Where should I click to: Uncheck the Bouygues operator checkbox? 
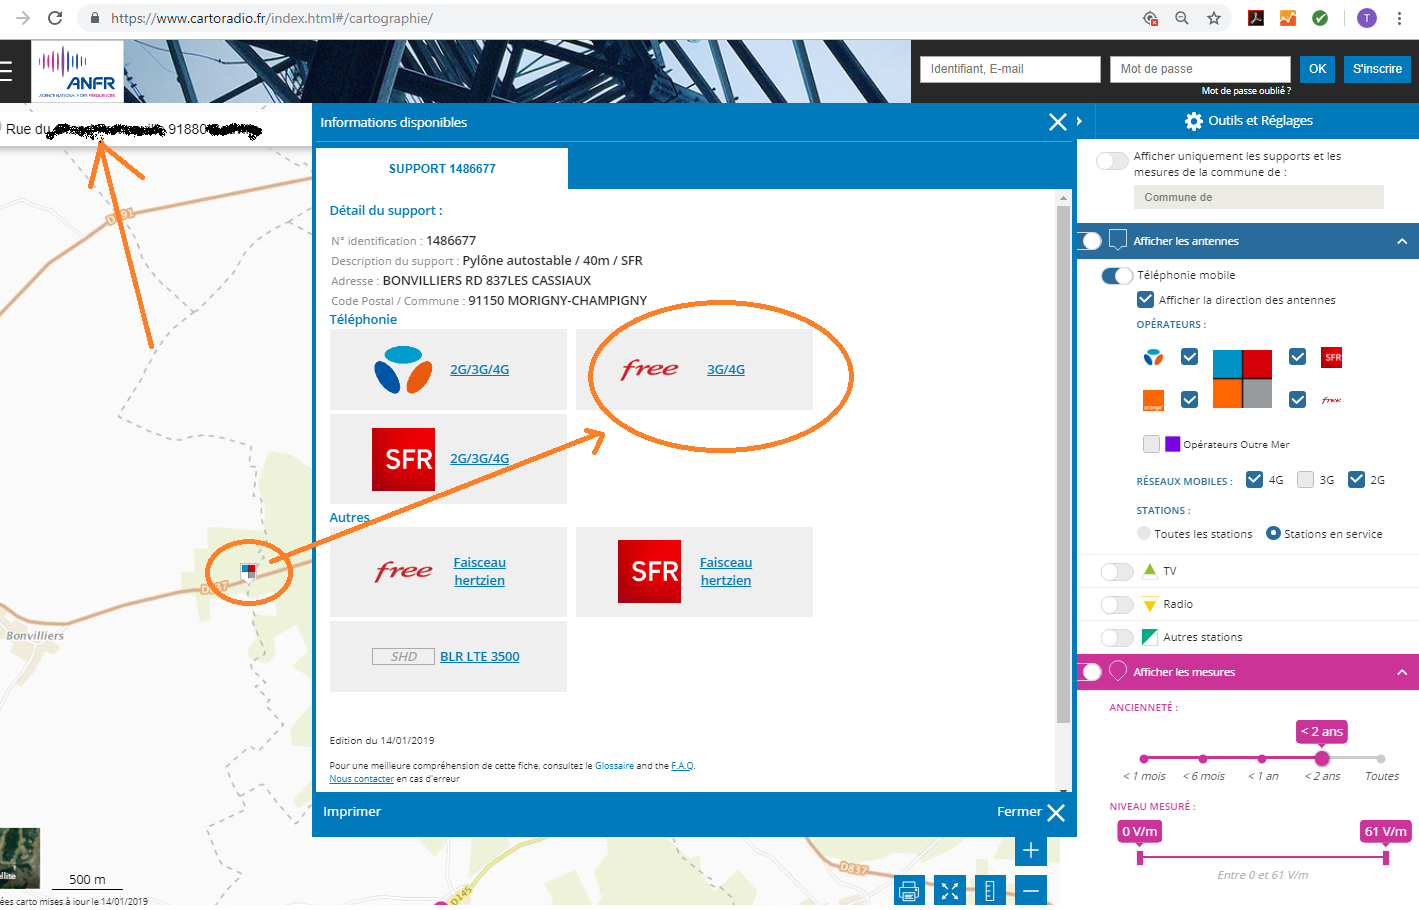pos(1189,357)
